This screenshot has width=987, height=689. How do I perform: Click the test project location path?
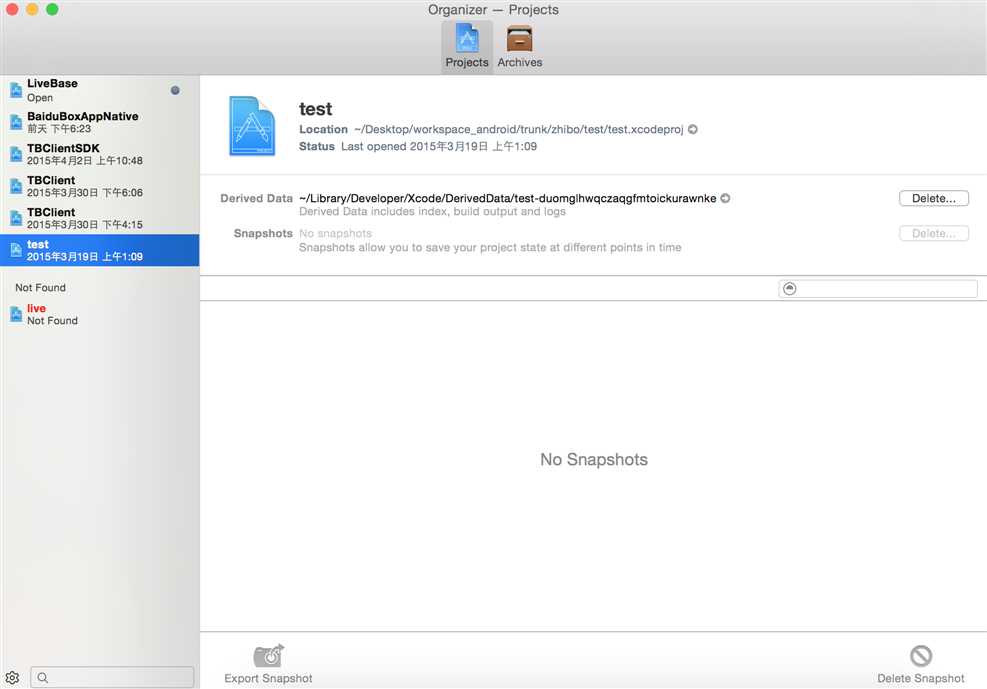519,129
